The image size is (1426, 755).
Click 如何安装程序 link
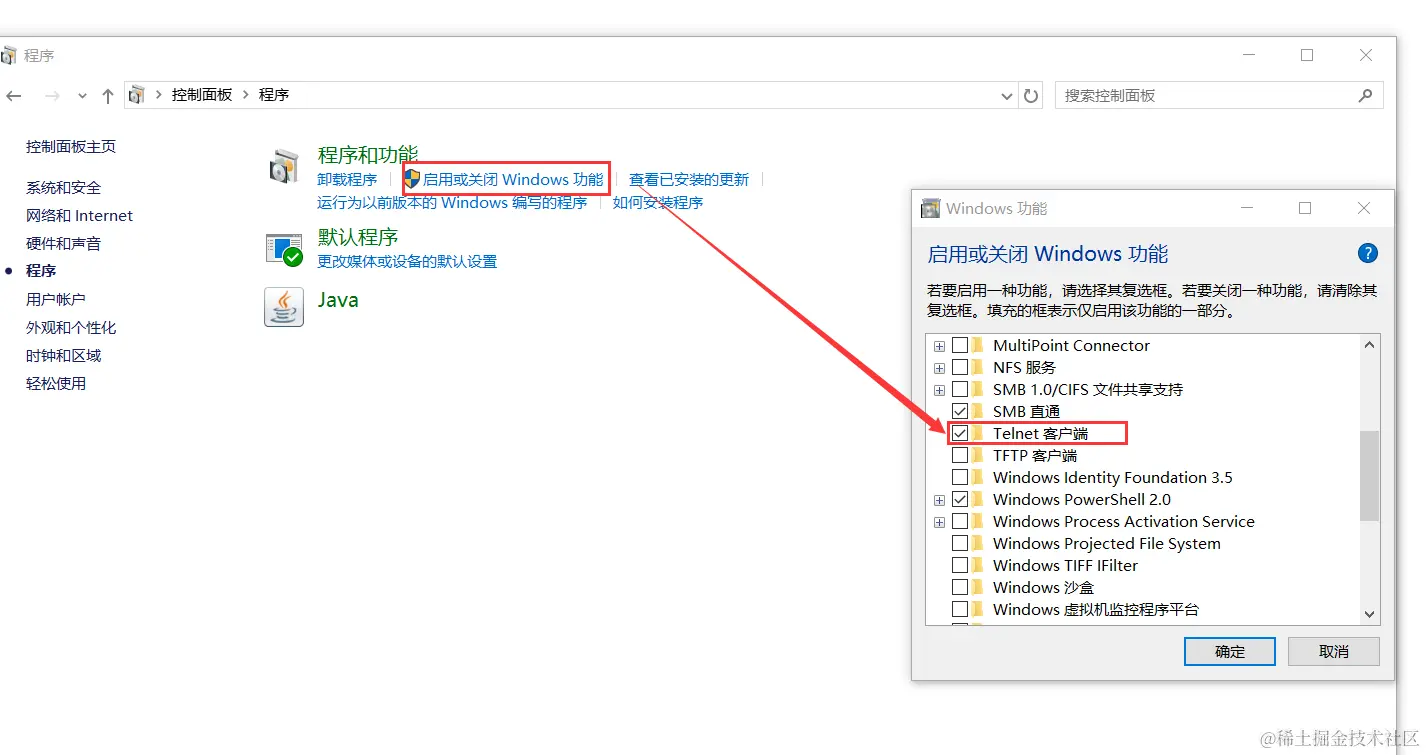[x=658, y=203]
